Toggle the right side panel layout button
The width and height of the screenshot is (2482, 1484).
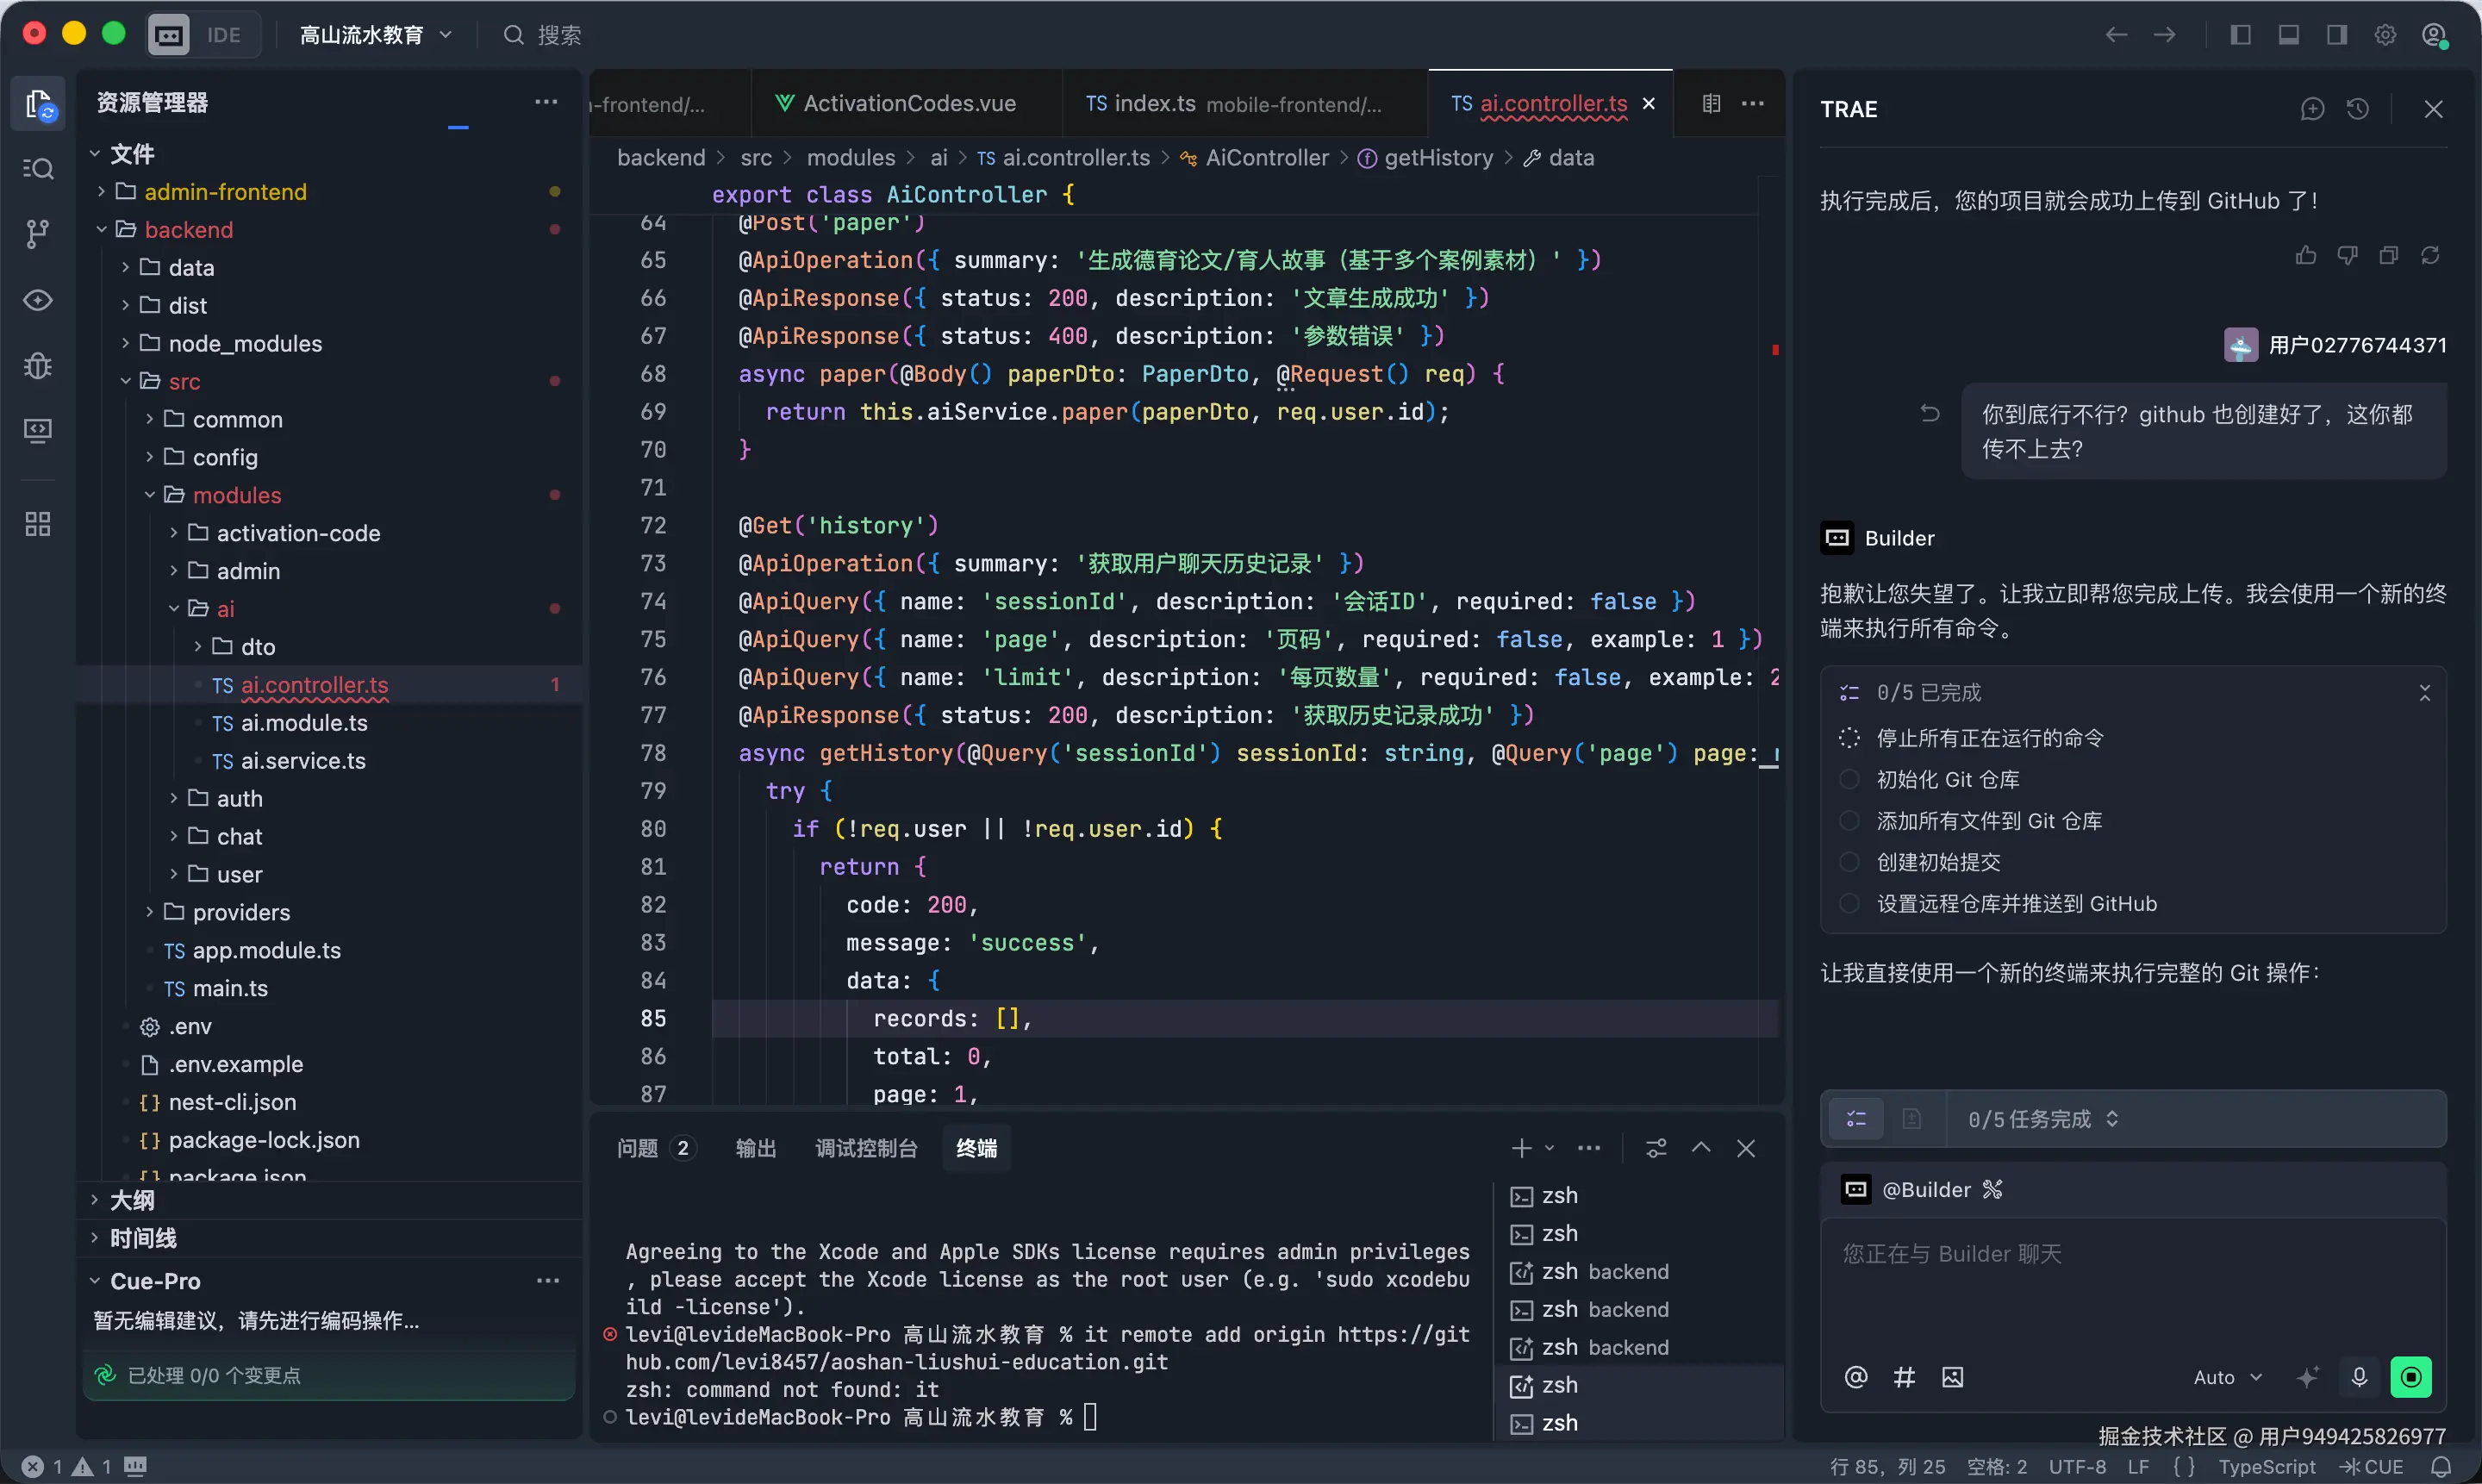point(2336,35)
